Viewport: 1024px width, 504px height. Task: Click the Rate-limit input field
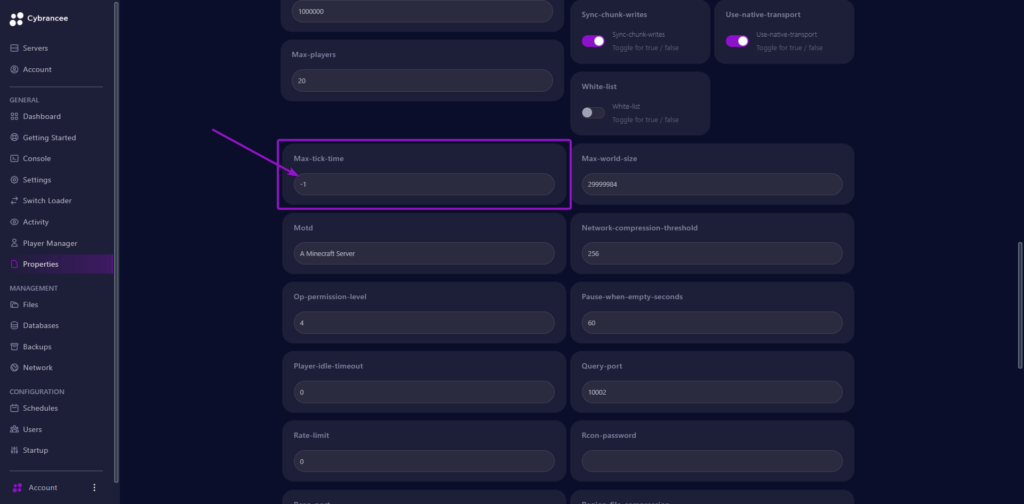click(x=424, y=461)
